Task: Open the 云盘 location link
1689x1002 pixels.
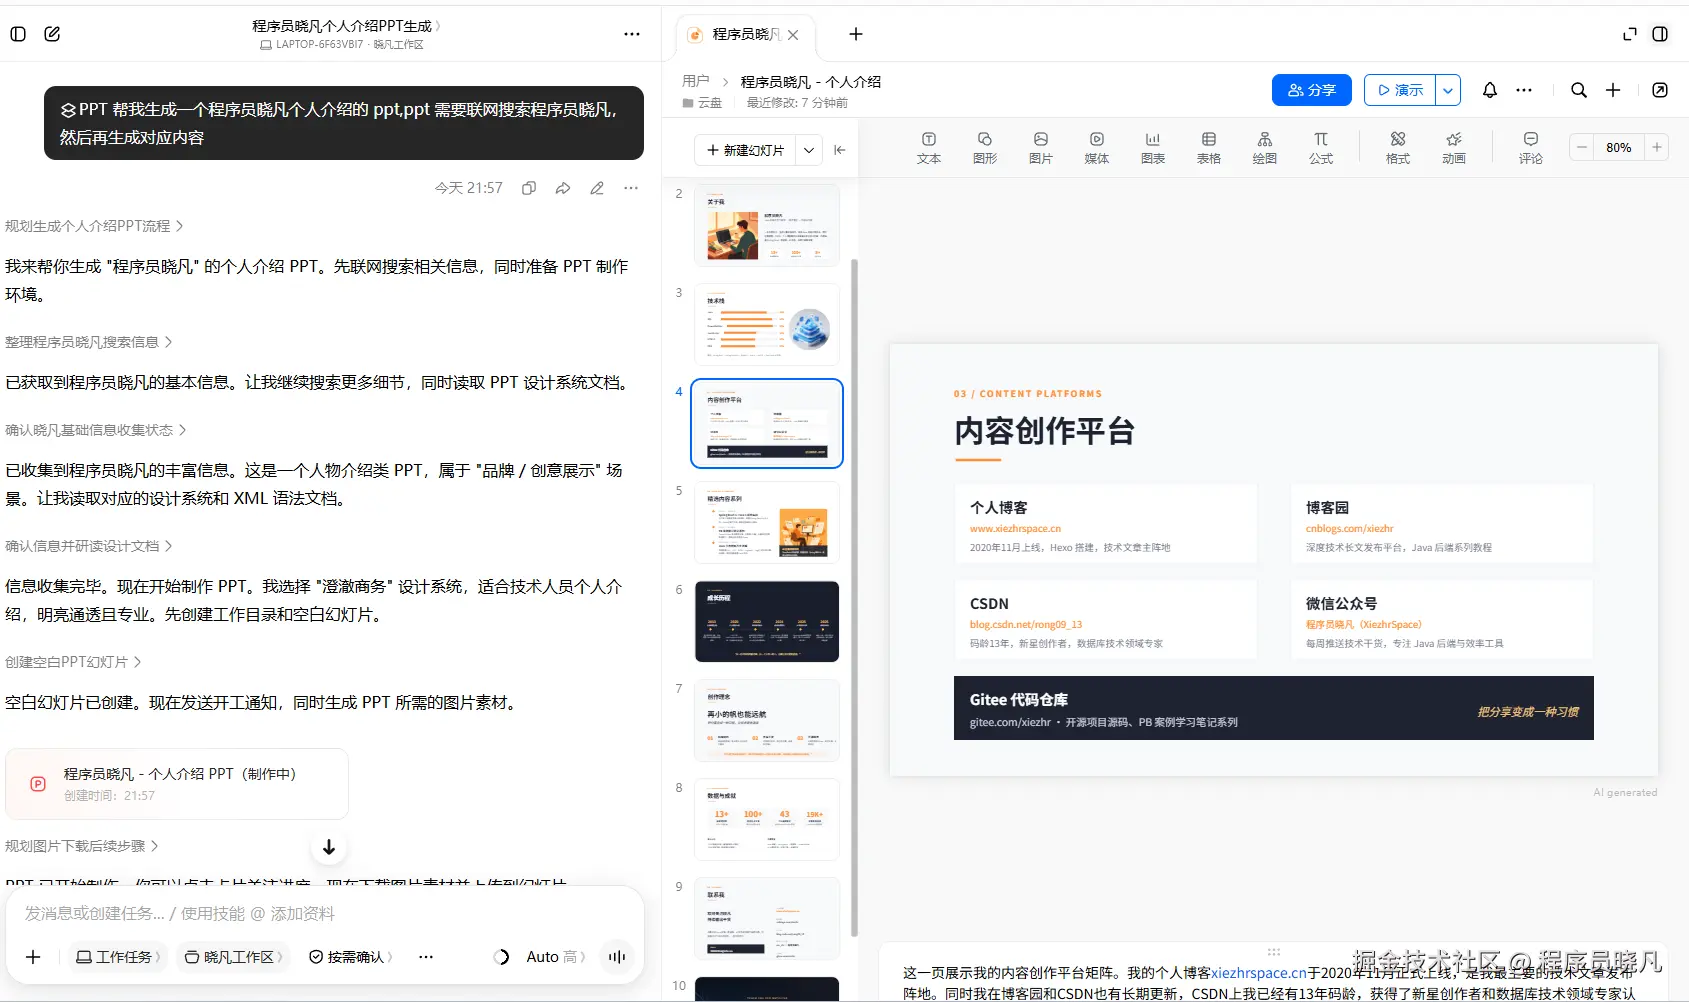Action: point(703,103)
